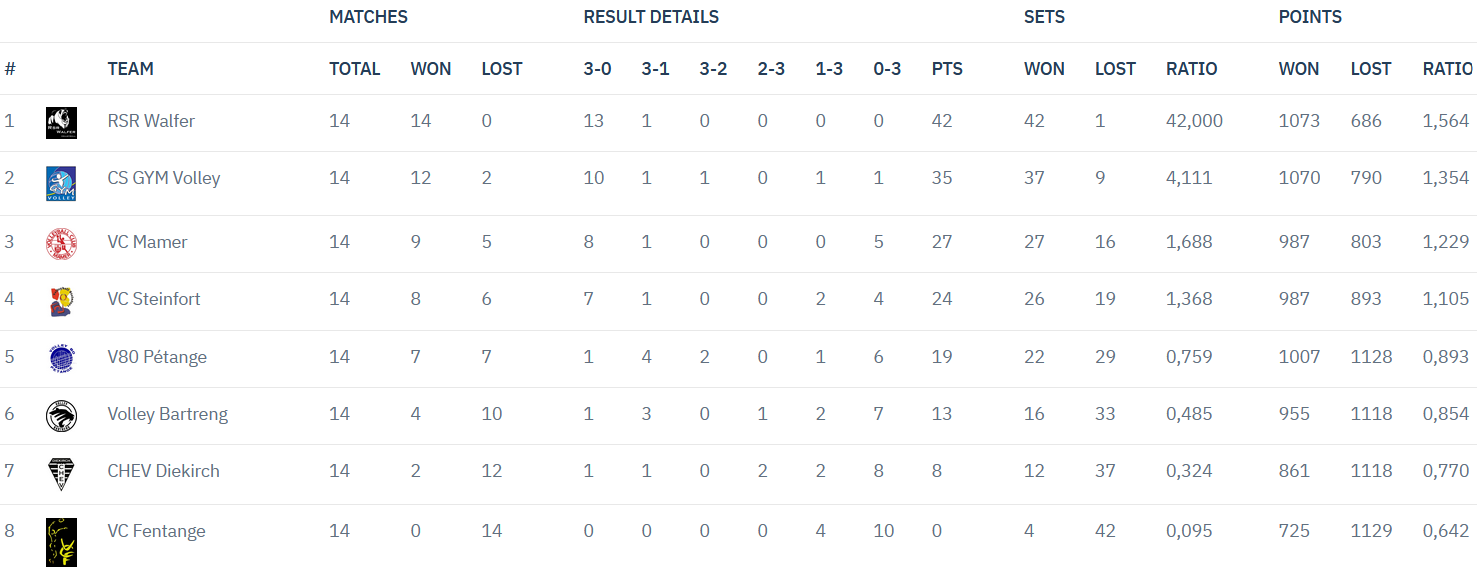Click the VC Fentange team logo
Image resolution: width=1477 pixels, height=567 pixels.
tap(61, 541)
